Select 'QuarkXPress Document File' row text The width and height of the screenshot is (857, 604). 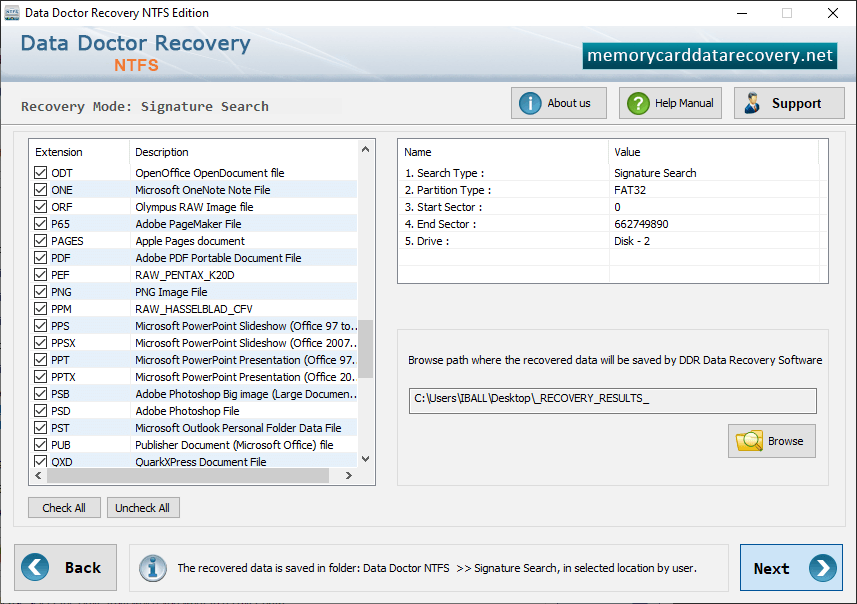click(201, 461)
